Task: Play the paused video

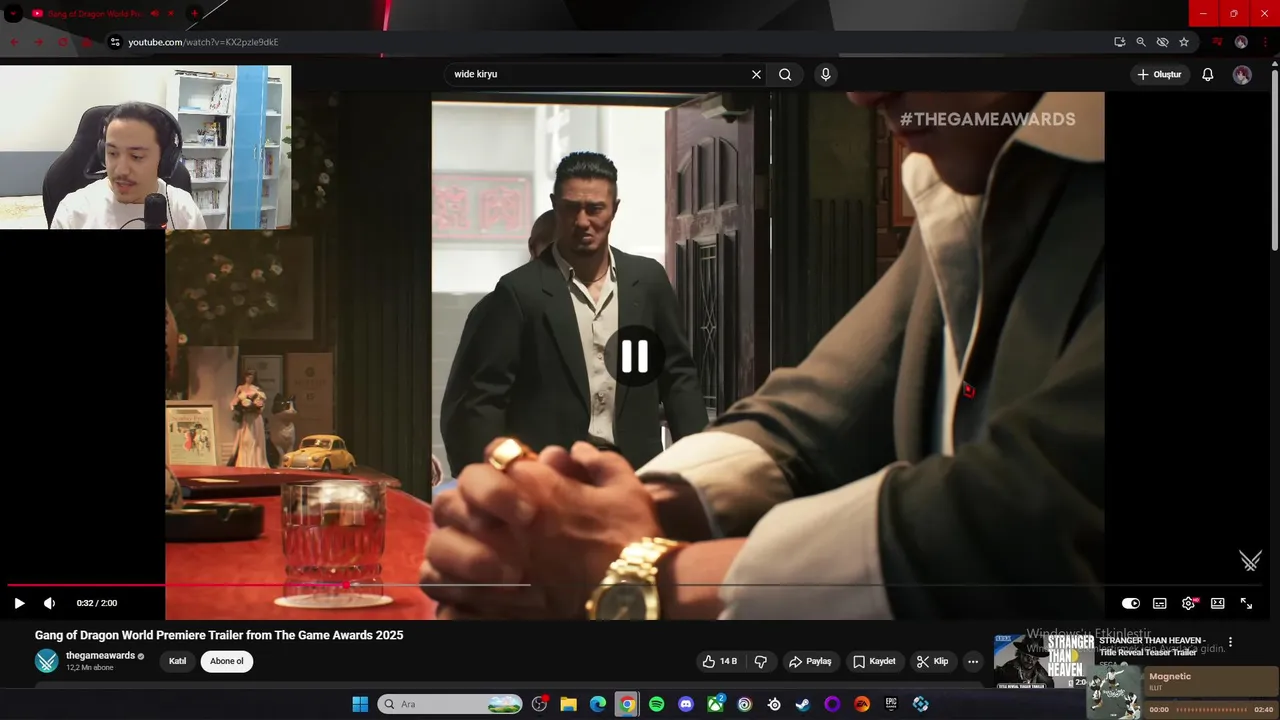Action: (x=19, y=603)
